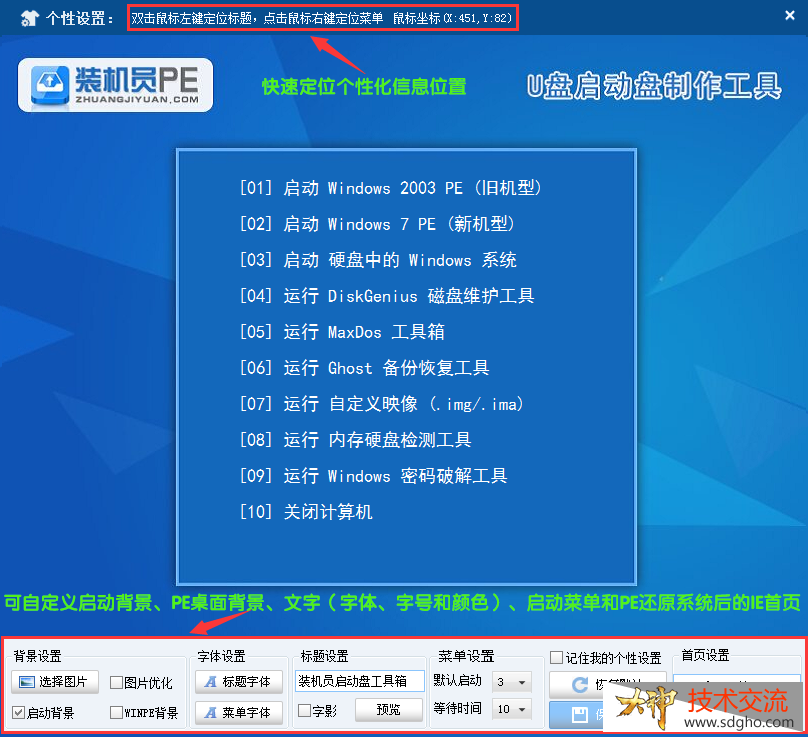The image size is (808, 737).
Task: Check 记住我的个性设置 option
Action: (x=557, y=658)
